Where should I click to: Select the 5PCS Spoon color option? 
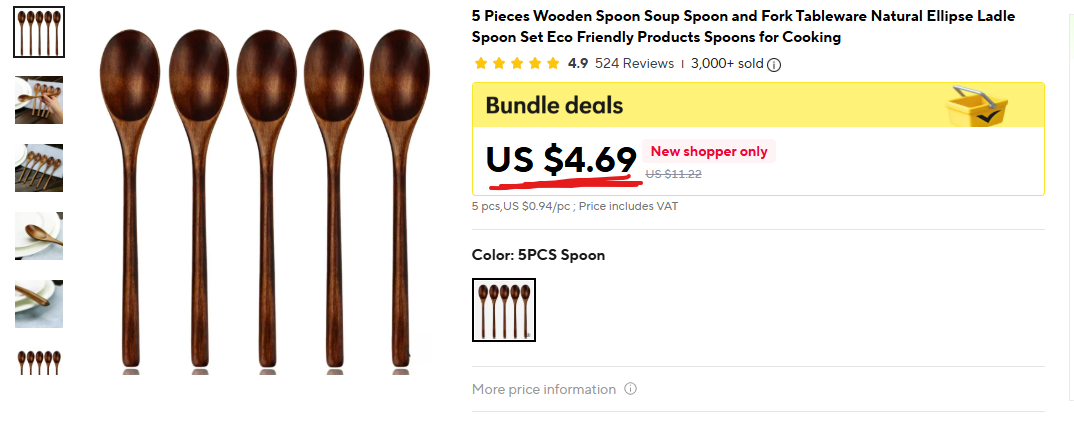pos(503,310)
